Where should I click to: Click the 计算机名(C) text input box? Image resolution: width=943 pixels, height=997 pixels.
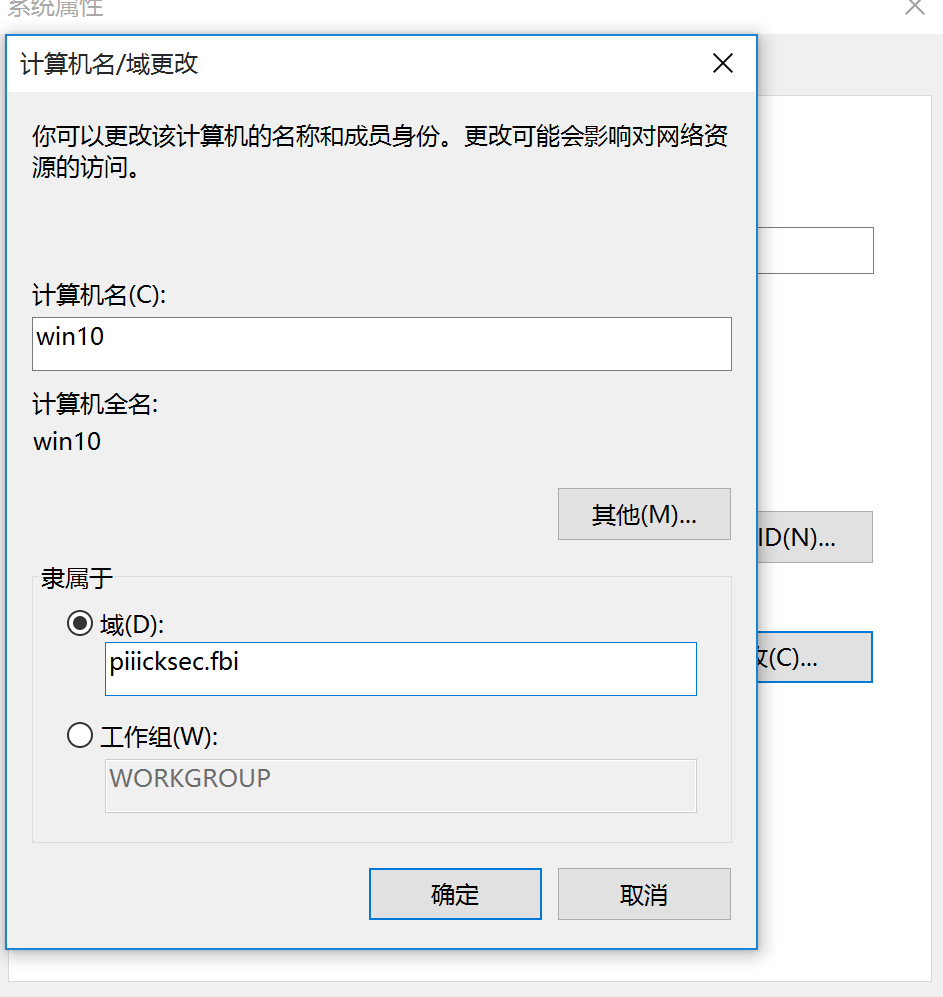[x=381, y=344]
